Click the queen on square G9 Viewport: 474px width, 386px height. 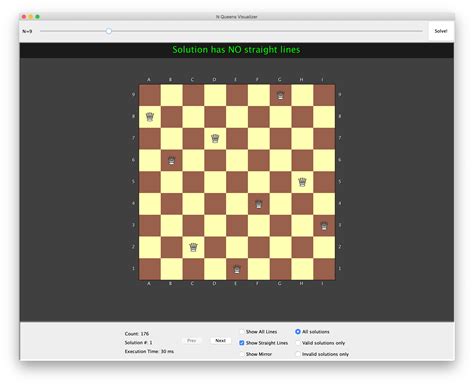click(281, 96)
